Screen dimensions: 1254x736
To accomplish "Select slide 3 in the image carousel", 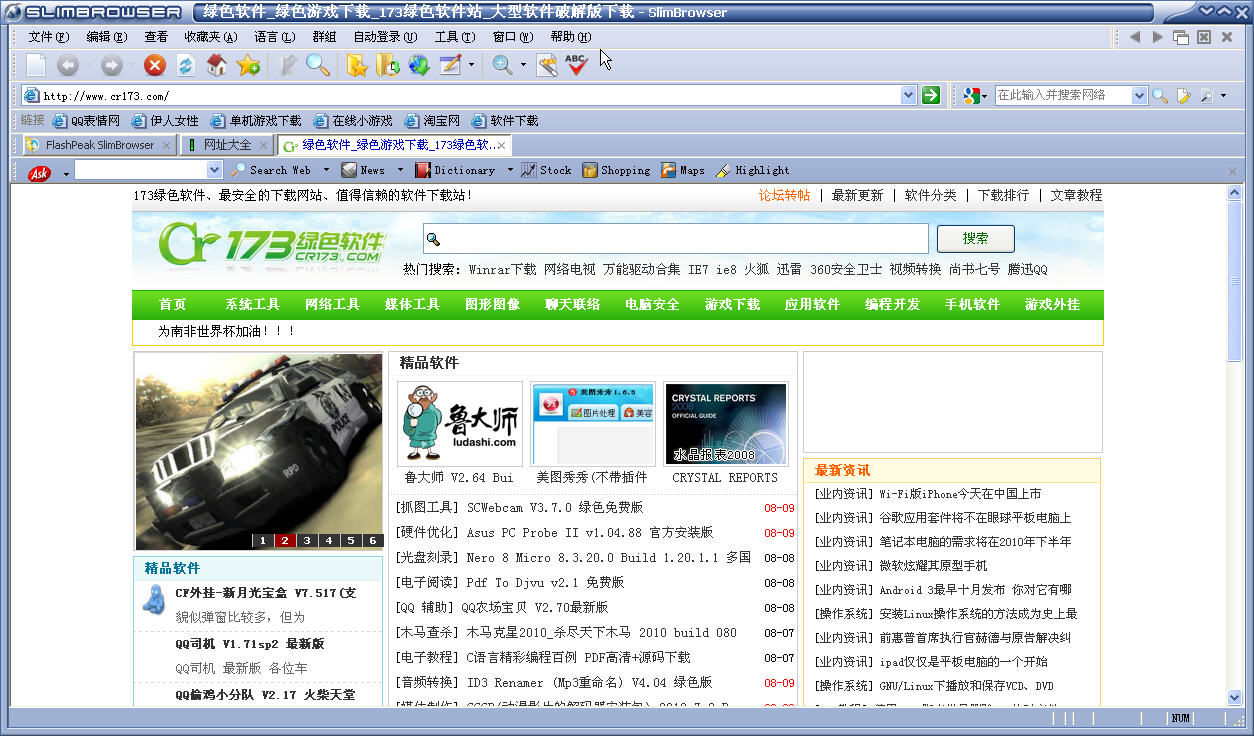I will (307, 541).
